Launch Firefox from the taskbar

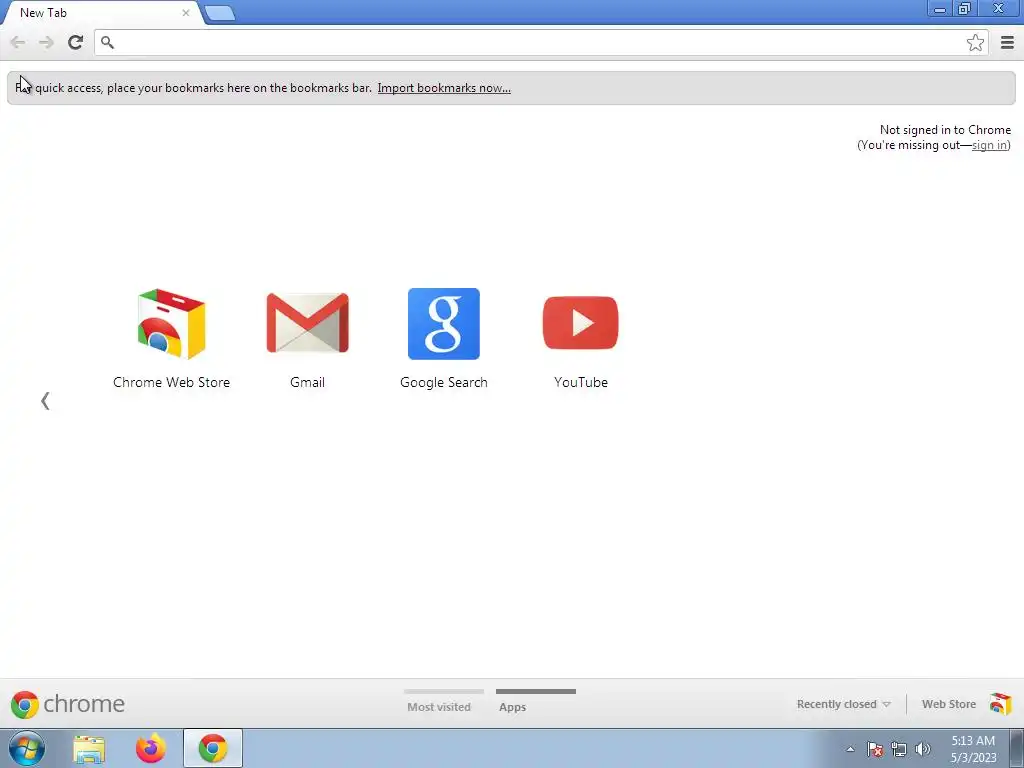(150, 748)
